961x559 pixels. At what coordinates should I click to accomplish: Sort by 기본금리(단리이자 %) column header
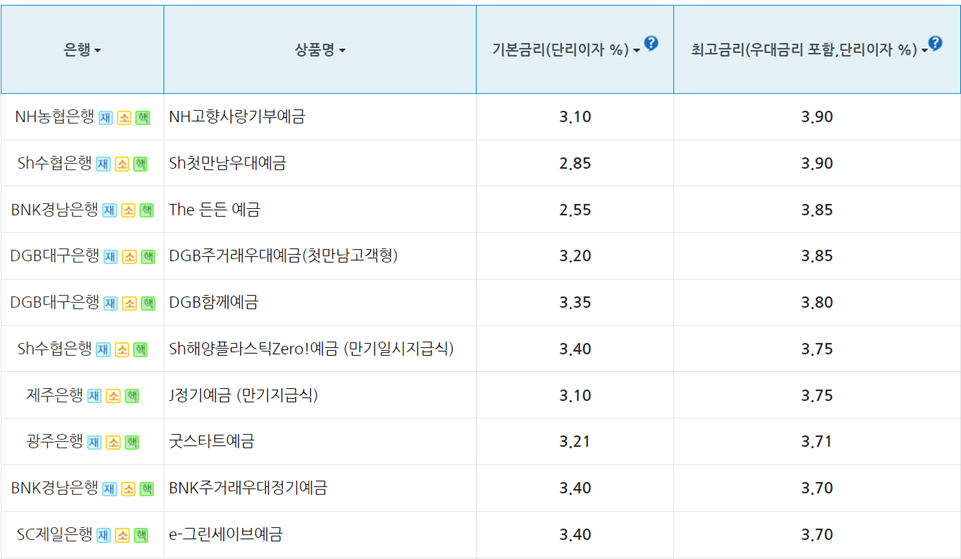566,50
